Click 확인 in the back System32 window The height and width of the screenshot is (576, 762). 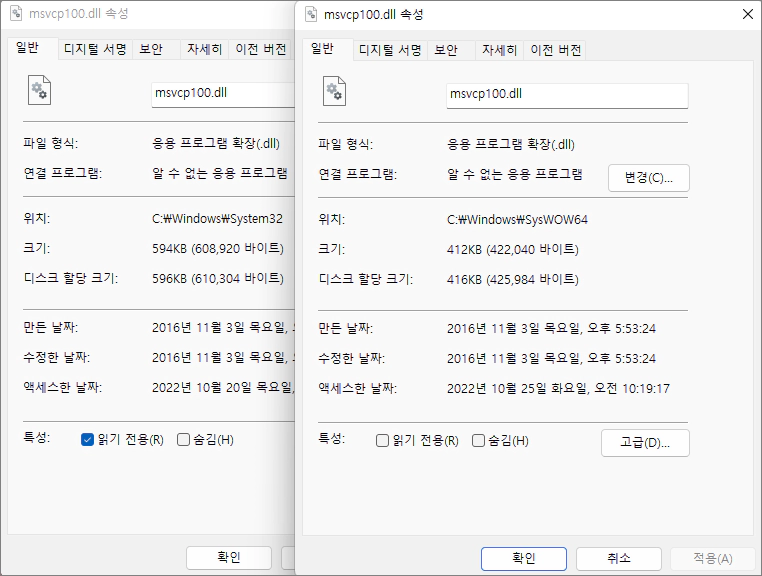coord(229,558)
